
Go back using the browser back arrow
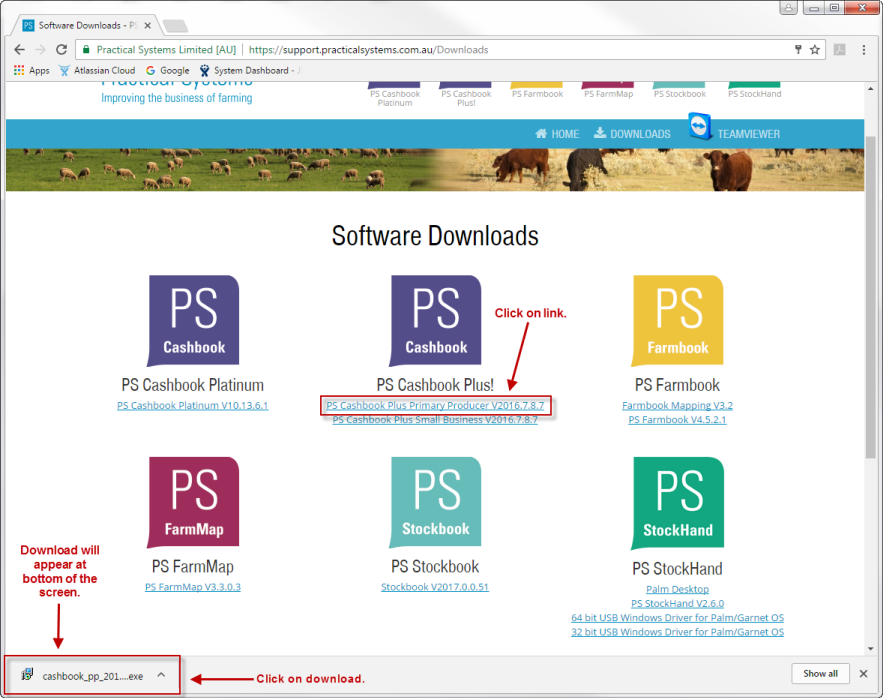(20, 50)
